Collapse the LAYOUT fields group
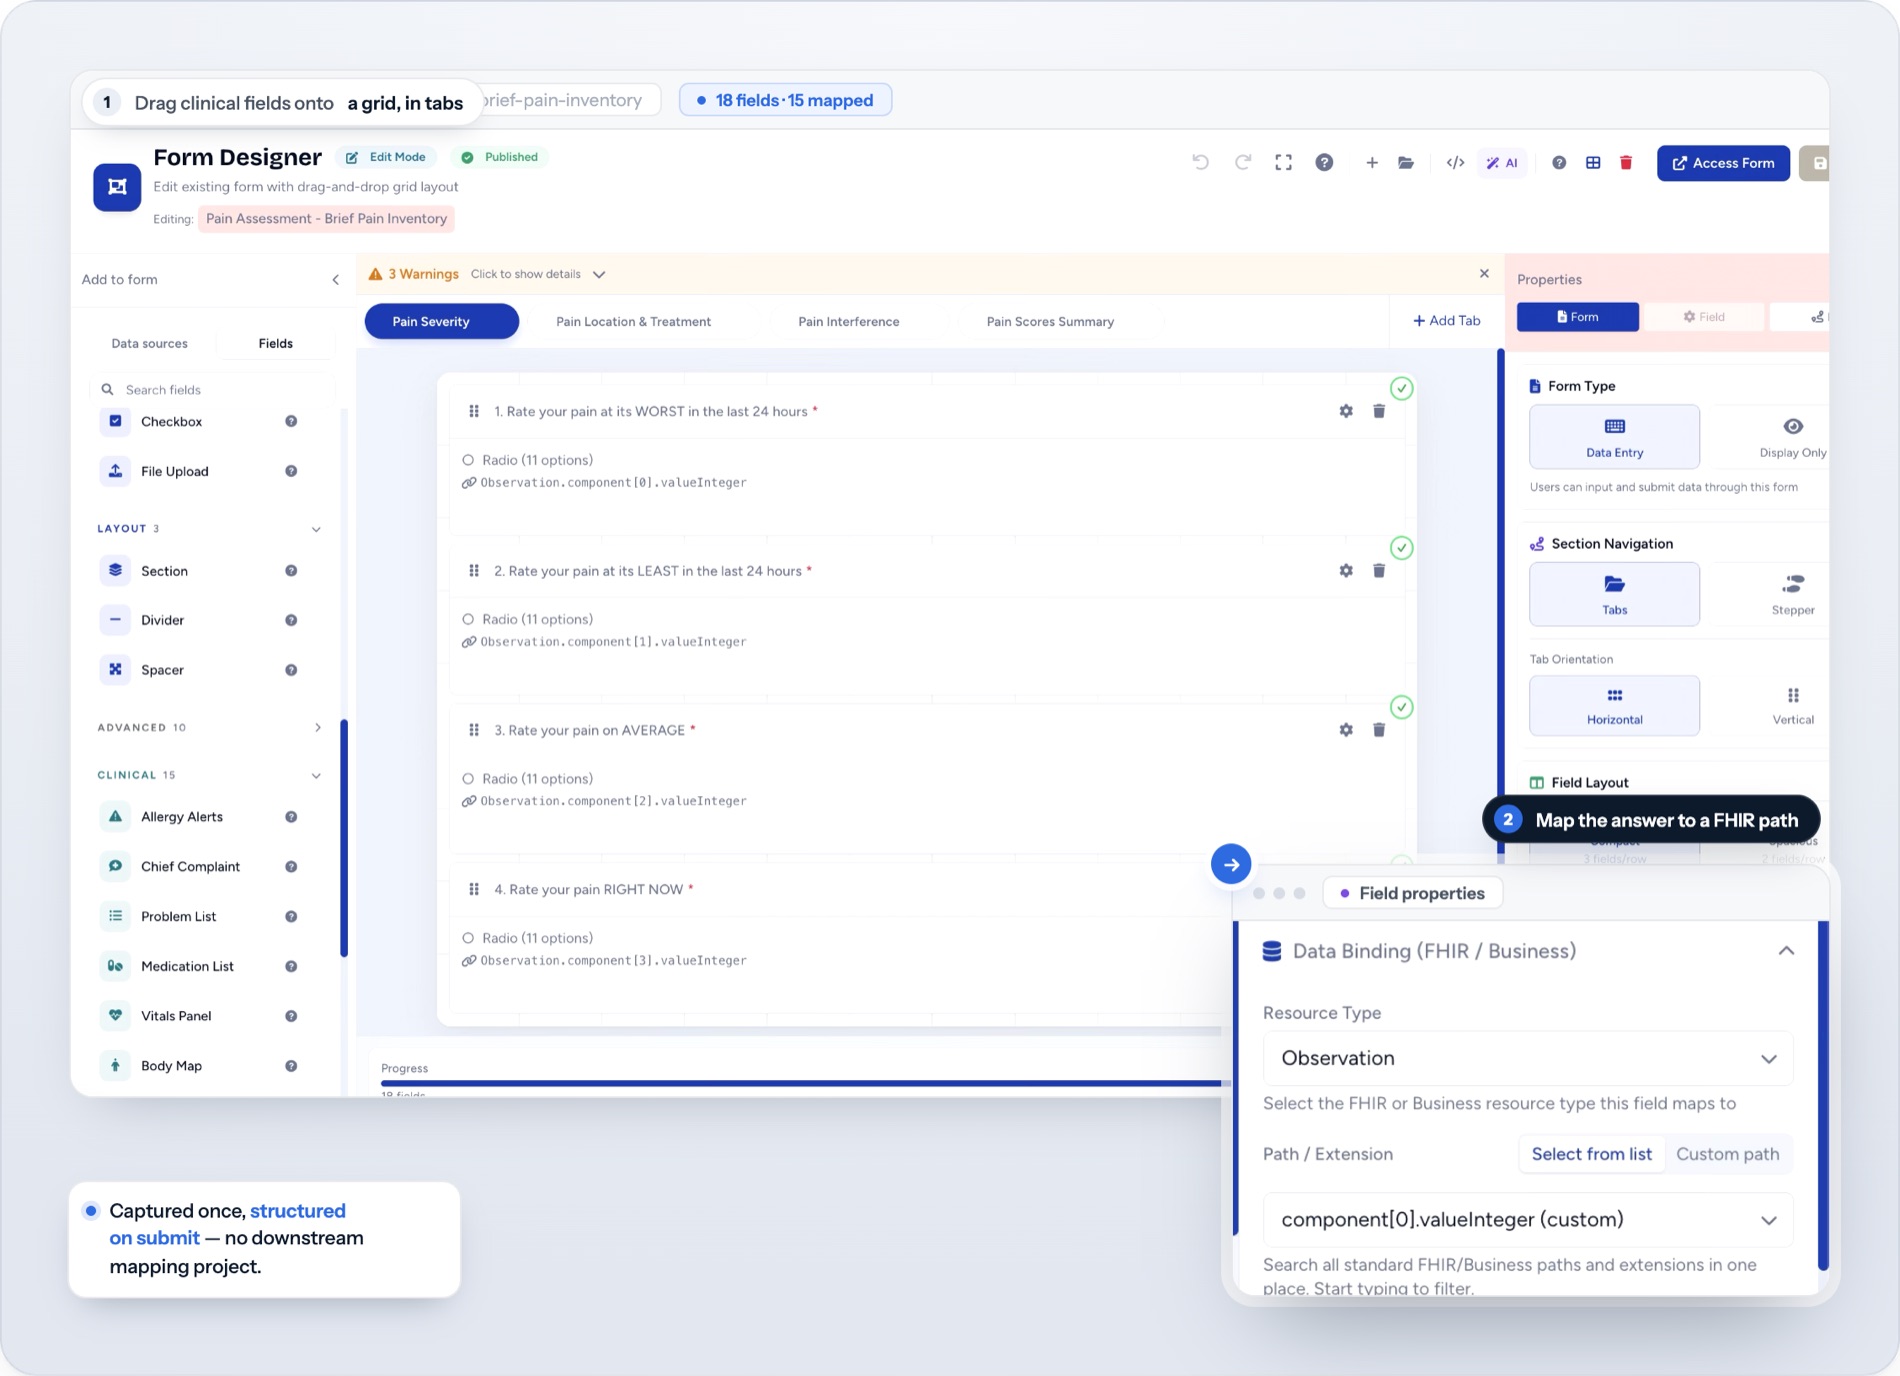The image size is (1900, 1376). [316, 529]
